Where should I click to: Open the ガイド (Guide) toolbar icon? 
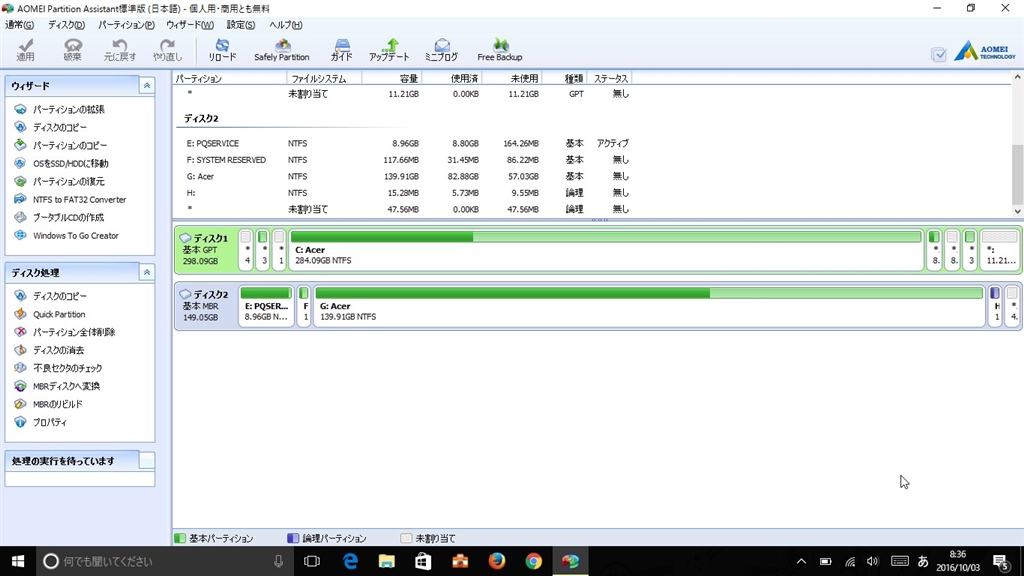(342, 50)
